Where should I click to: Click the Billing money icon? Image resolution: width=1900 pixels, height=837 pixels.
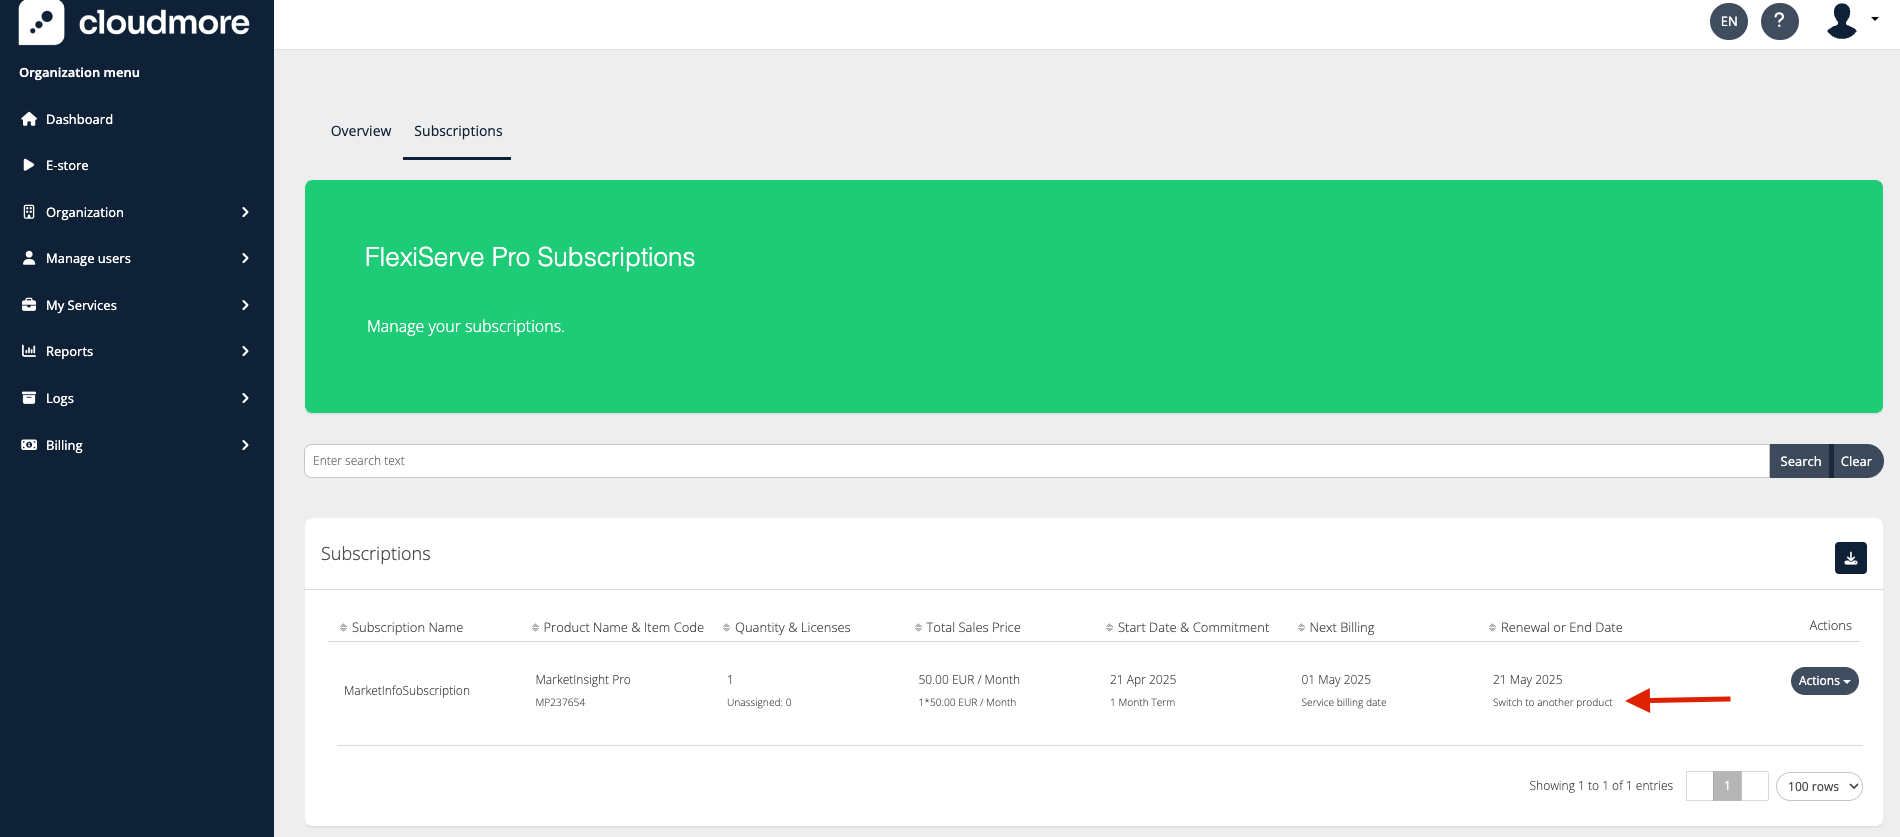29,445
